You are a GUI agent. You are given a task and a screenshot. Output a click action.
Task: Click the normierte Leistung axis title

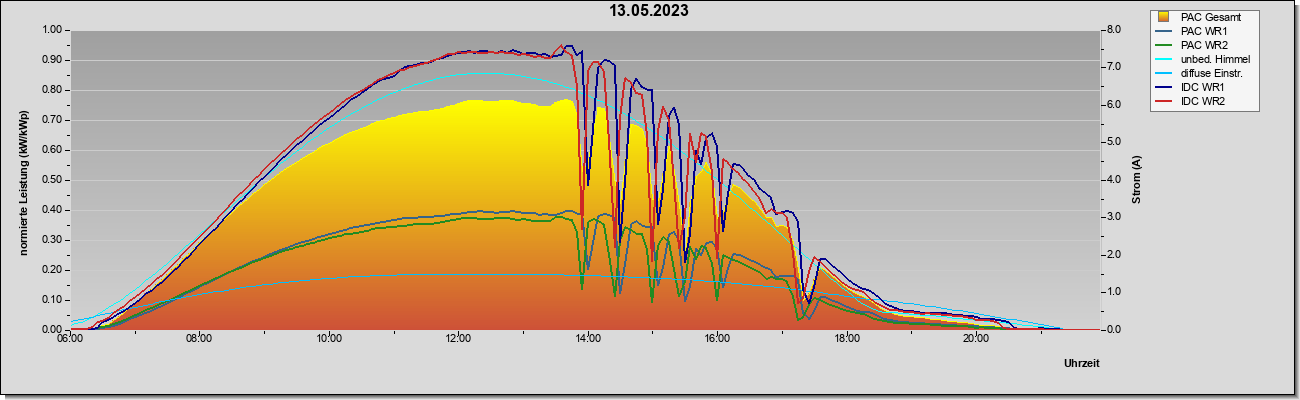pyautogui.click(x=24, y=180)
